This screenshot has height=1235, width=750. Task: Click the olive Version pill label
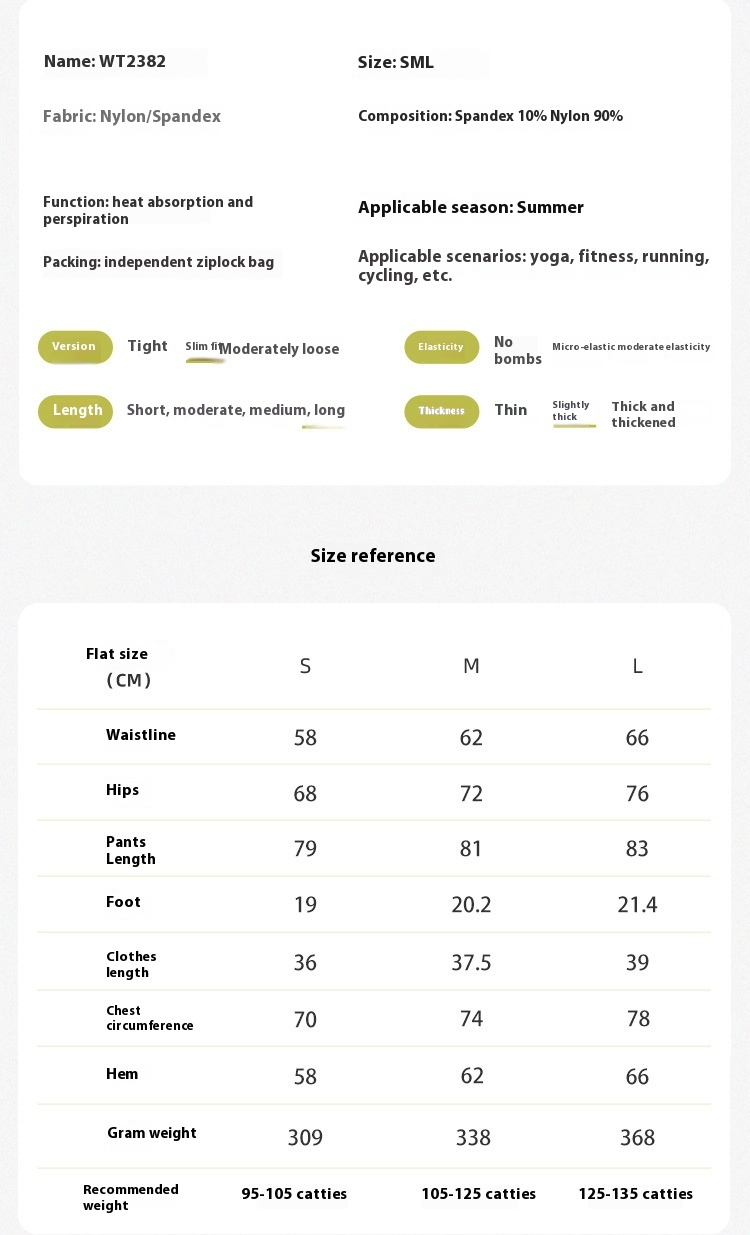point(75,347)
